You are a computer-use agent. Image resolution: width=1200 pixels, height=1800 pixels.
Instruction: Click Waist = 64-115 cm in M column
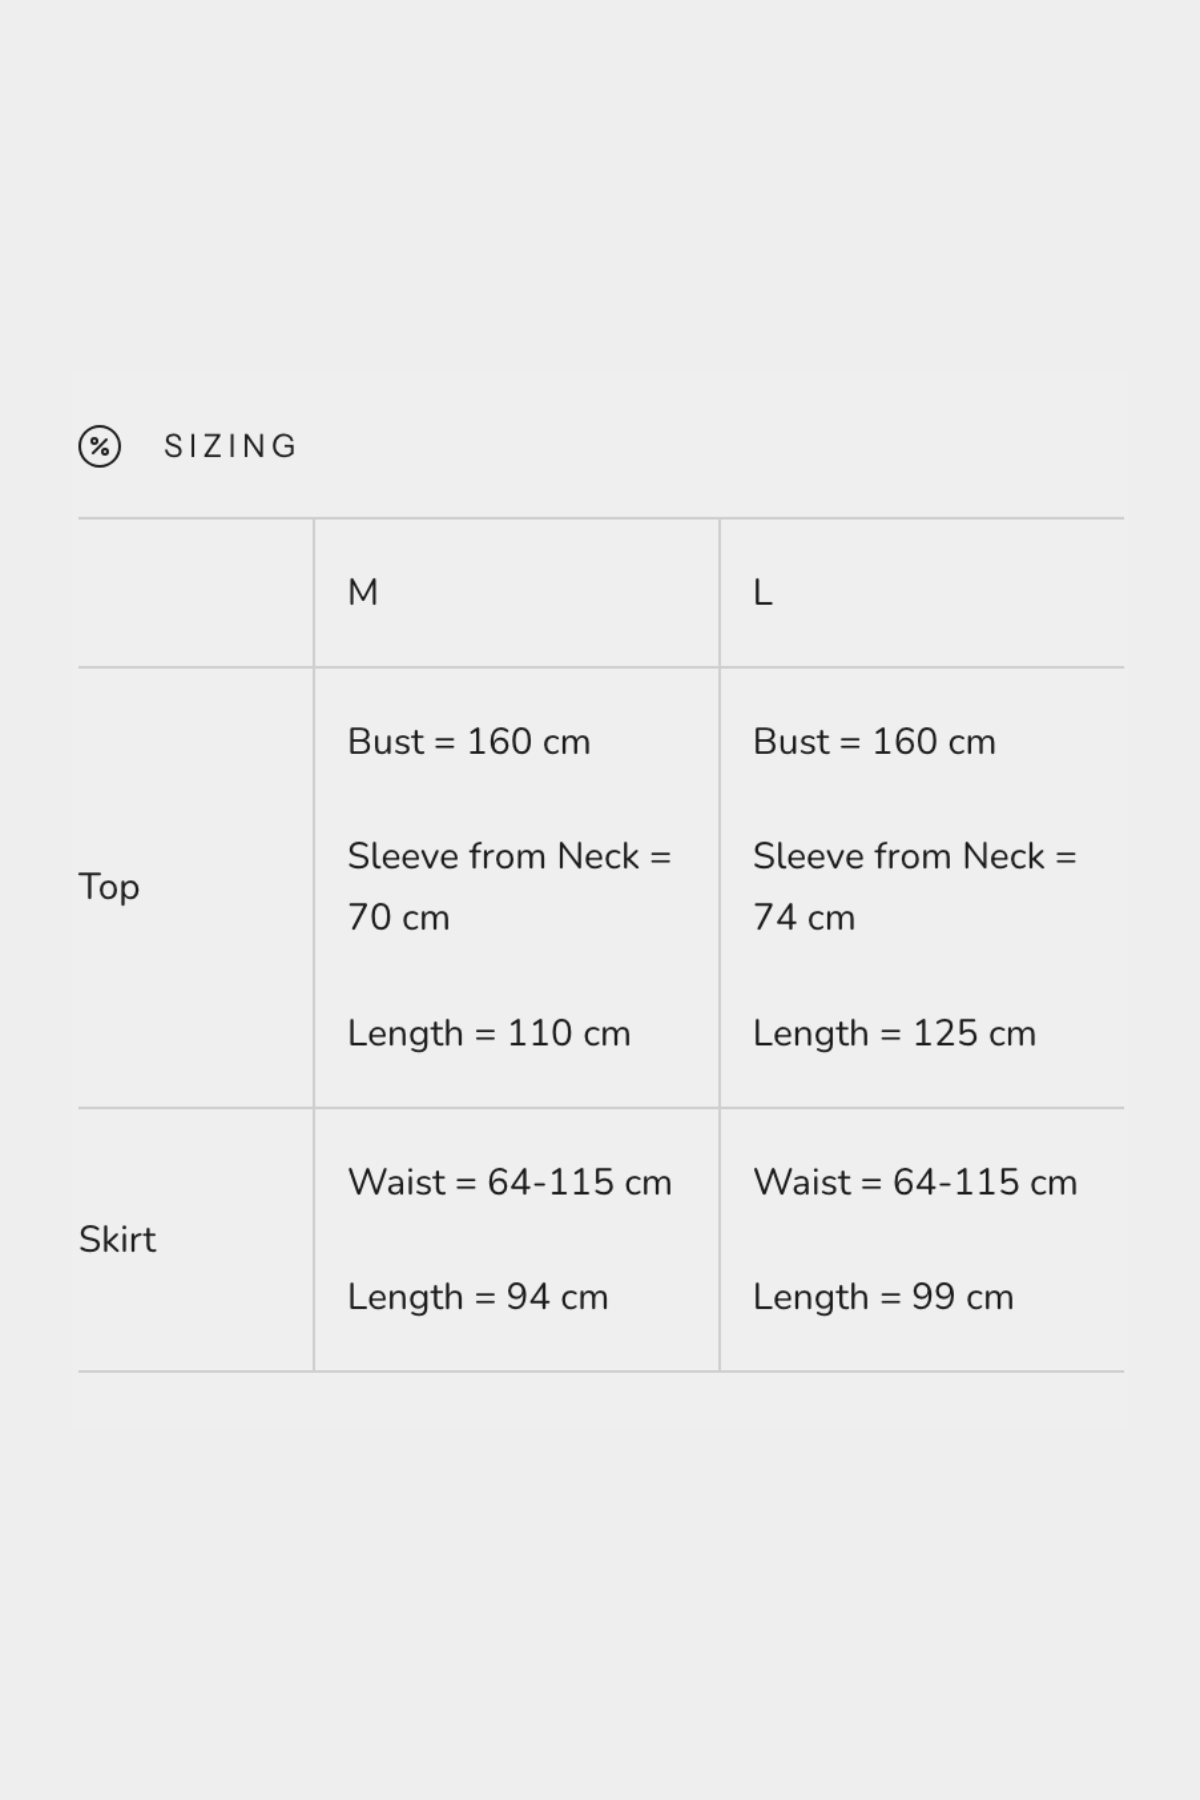(510, 1182)
